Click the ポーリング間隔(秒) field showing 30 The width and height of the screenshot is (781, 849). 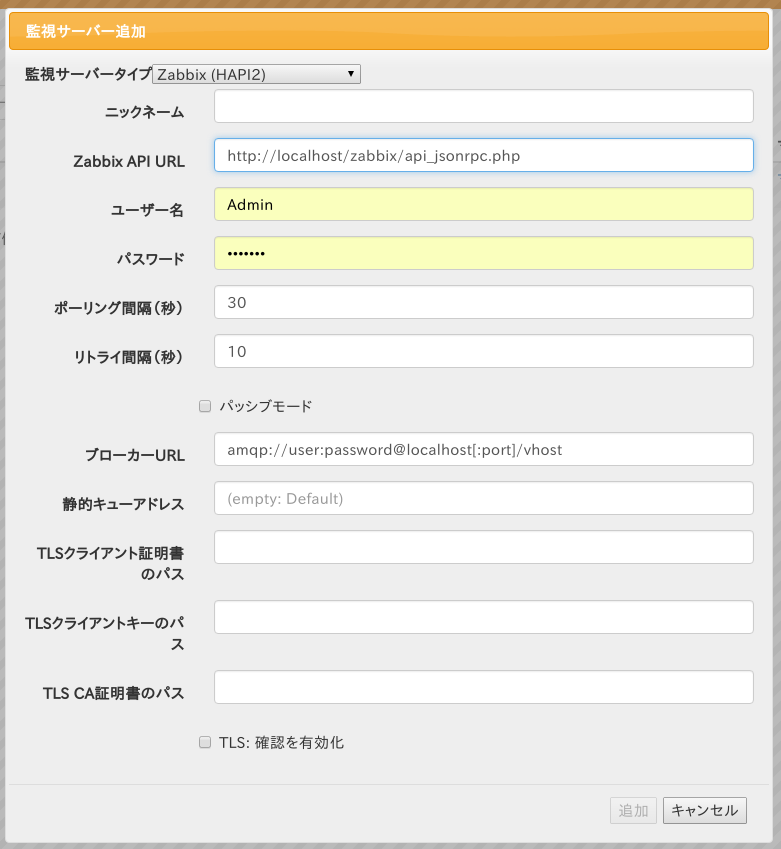[483, 302]
